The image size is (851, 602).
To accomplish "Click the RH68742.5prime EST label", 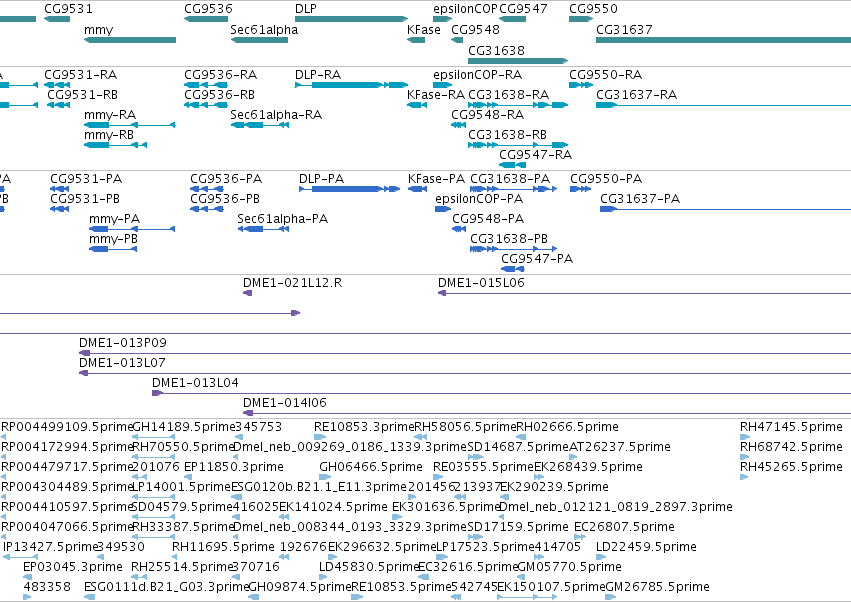I will click(x=791, y=447).
